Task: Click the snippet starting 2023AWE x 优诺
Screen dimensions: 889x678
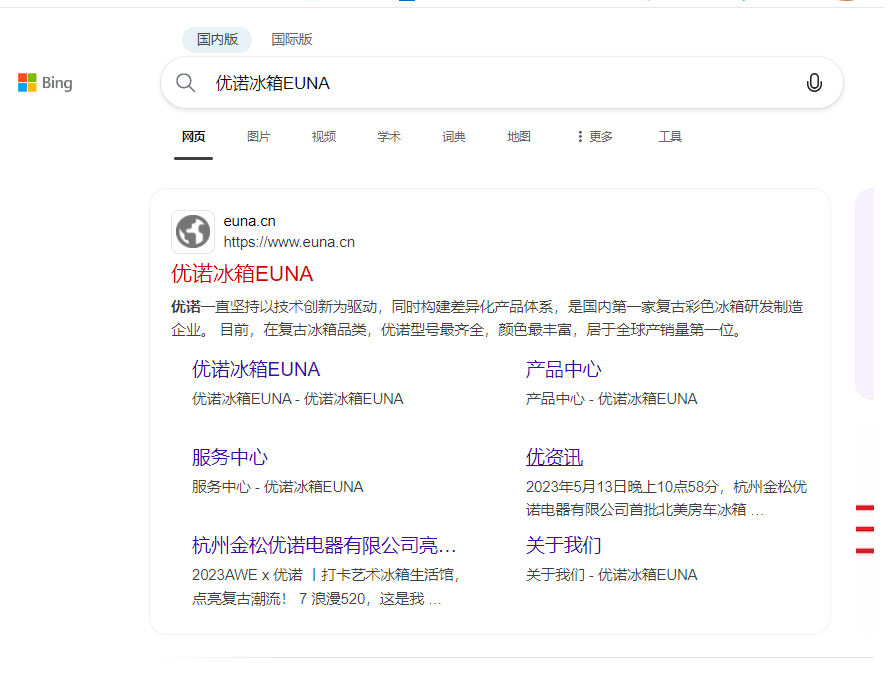Action: (325, 587)
